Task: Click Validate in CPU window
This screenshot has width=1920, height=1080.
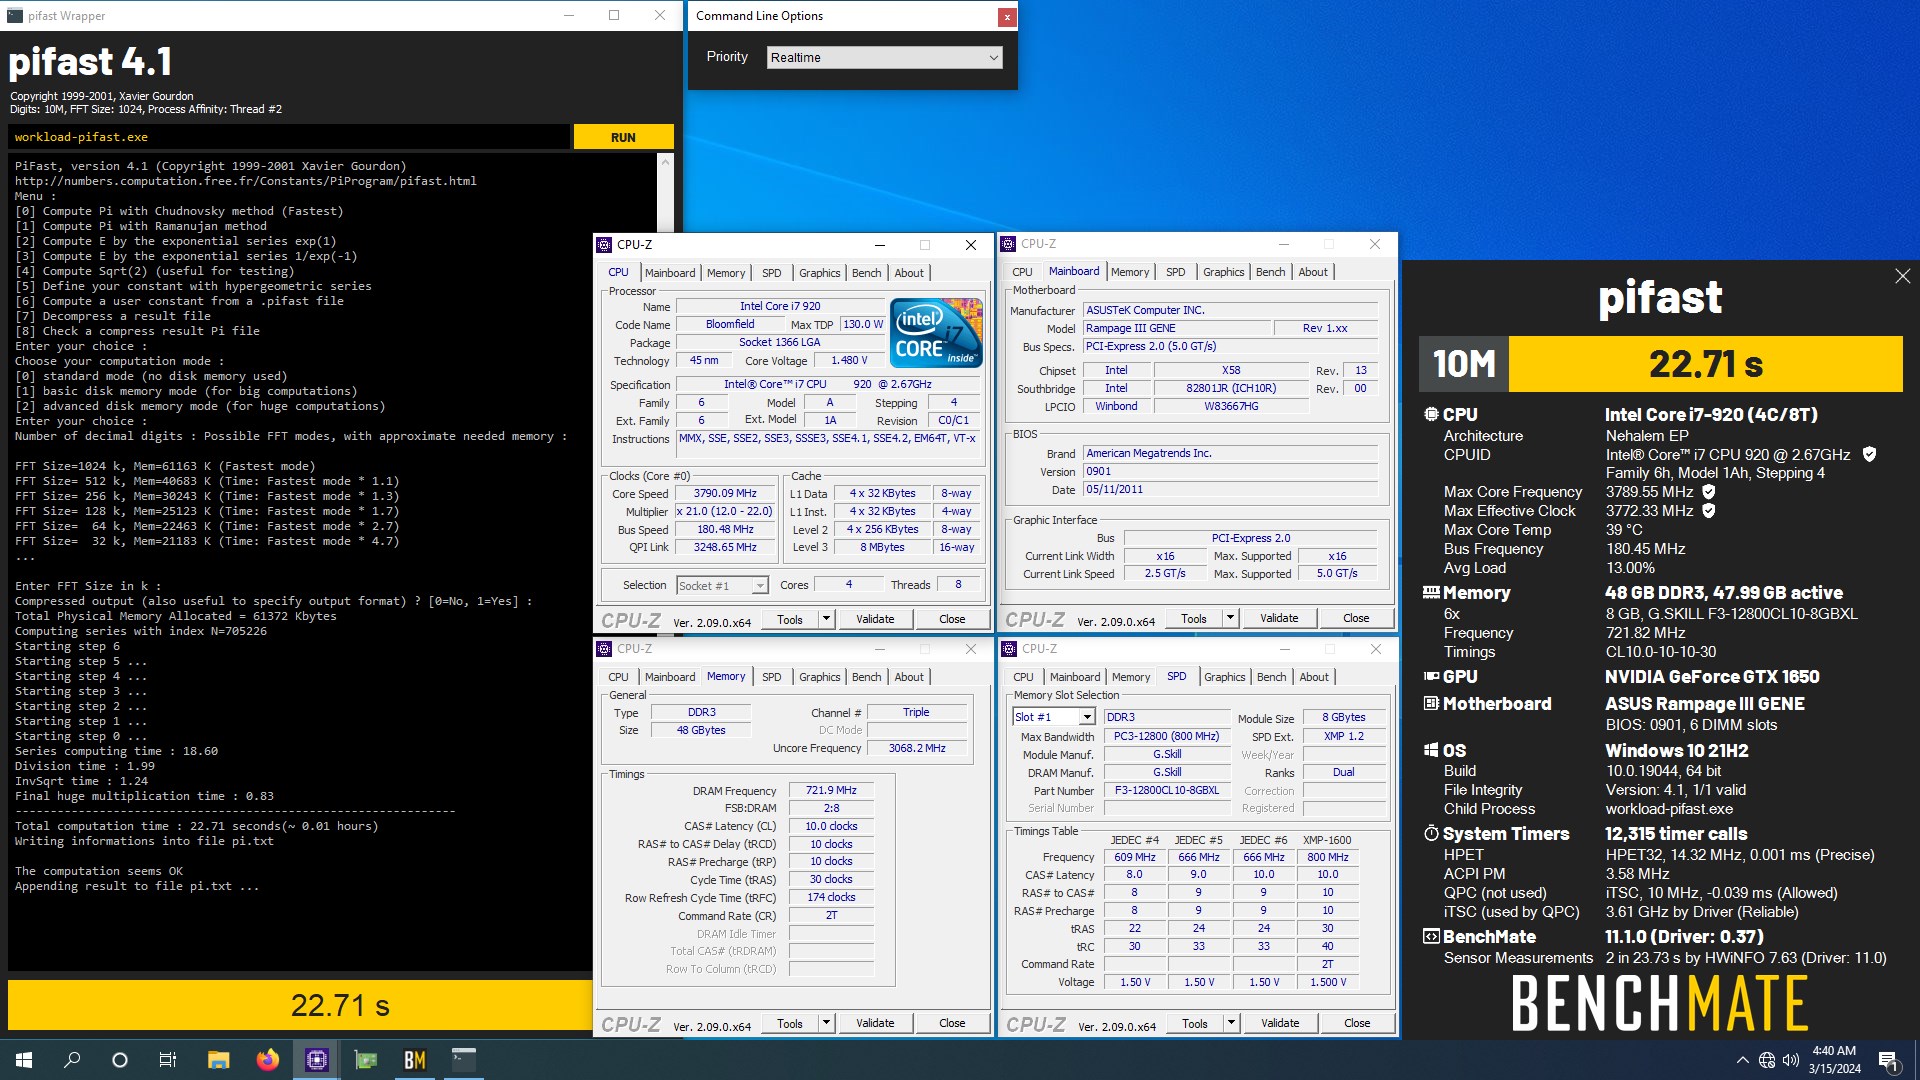Action: (875, 619)
